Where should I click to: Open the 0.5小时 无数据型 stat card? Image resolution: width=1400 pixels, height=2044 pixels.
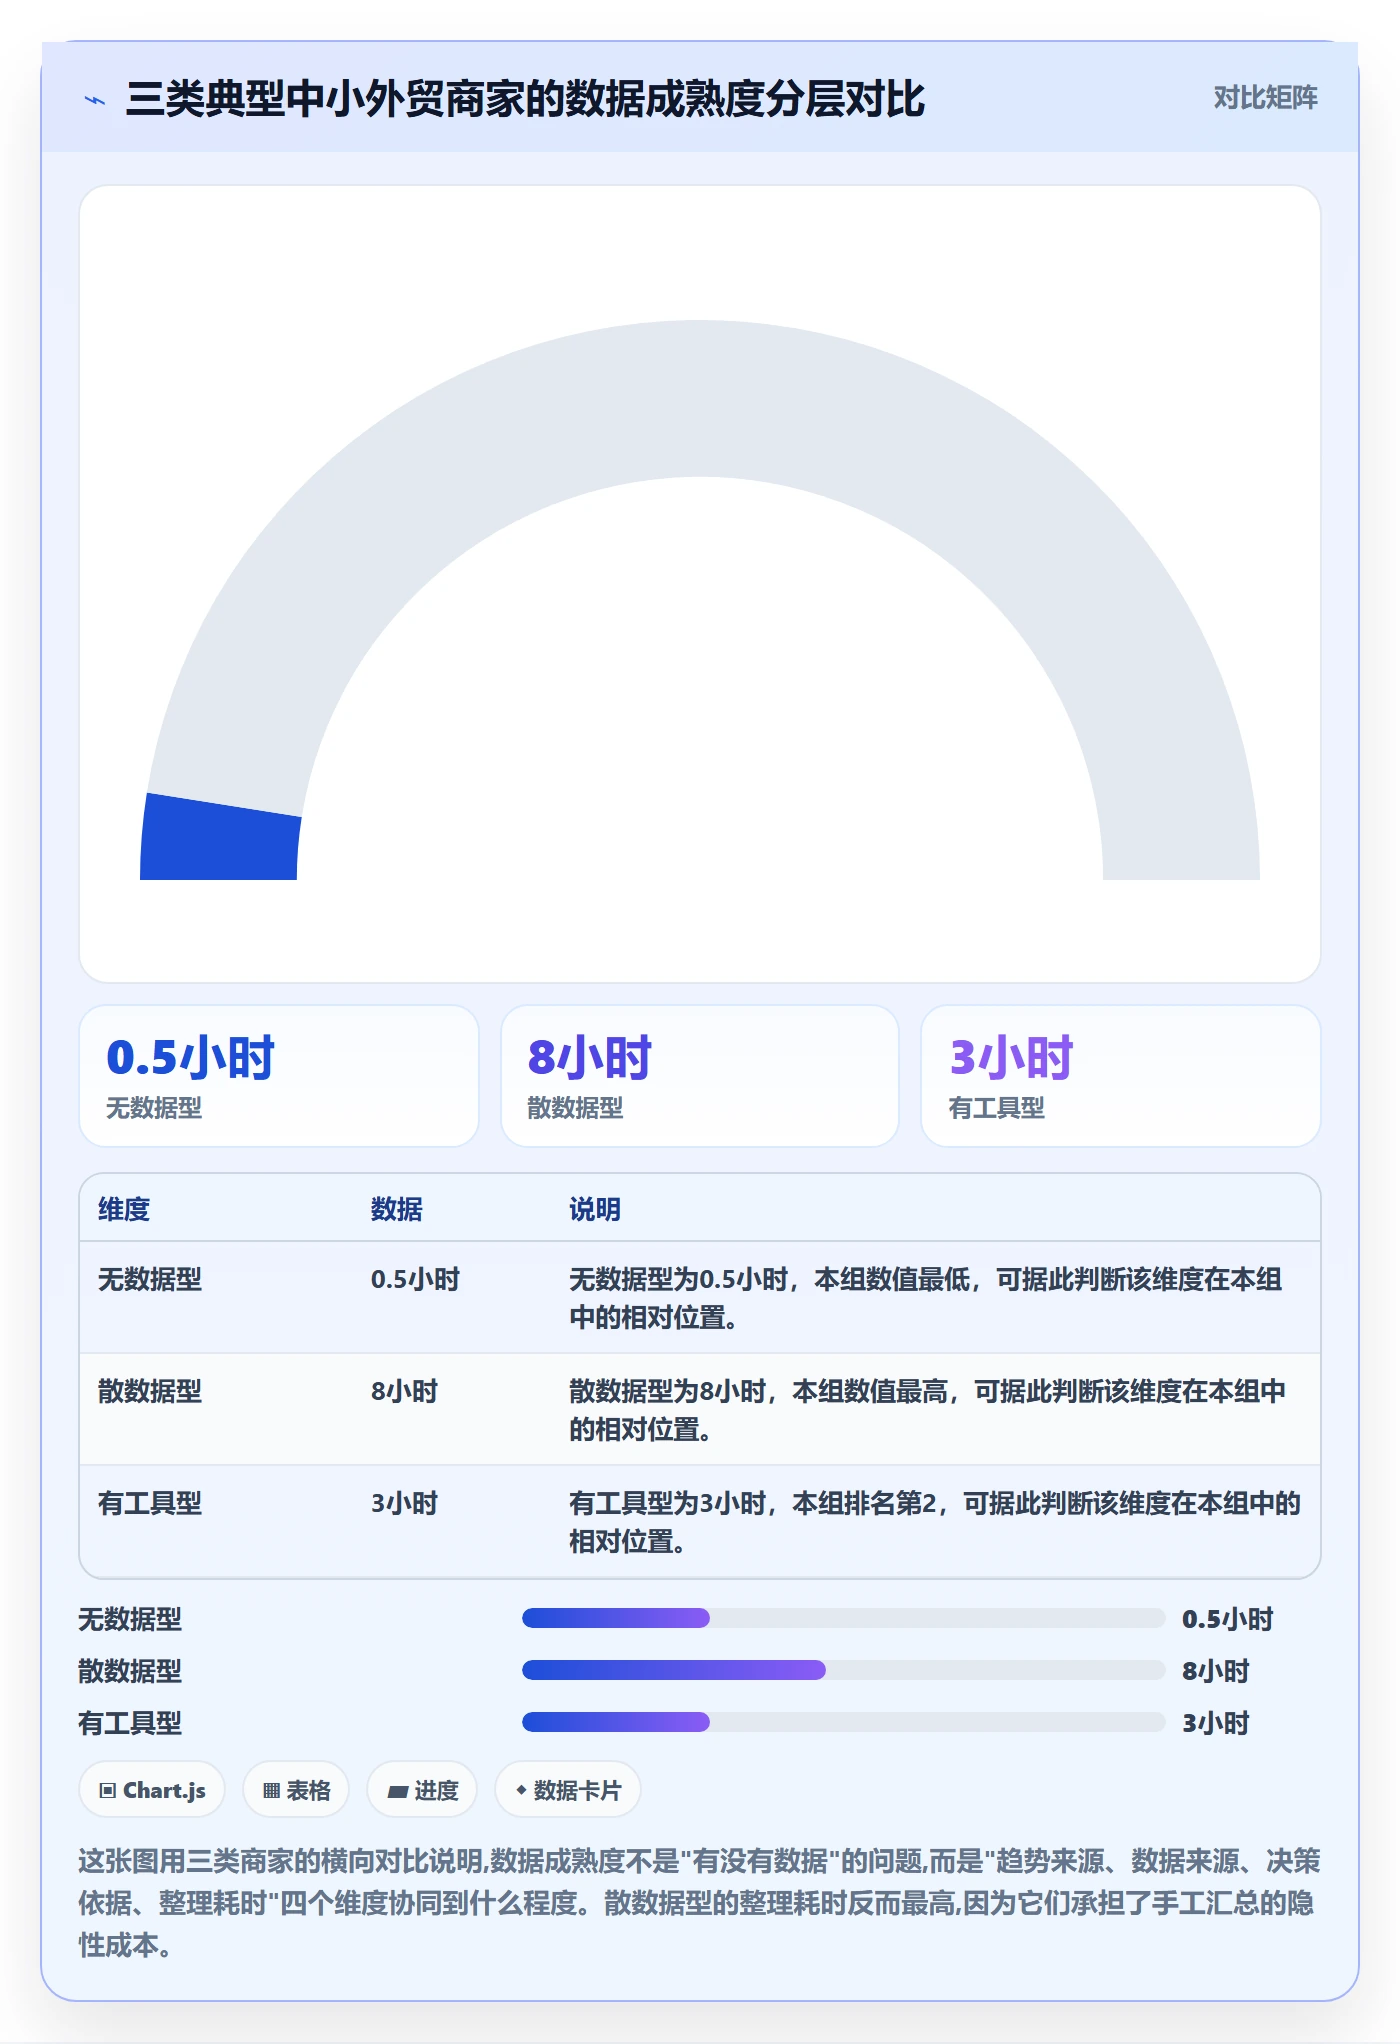279,1076
